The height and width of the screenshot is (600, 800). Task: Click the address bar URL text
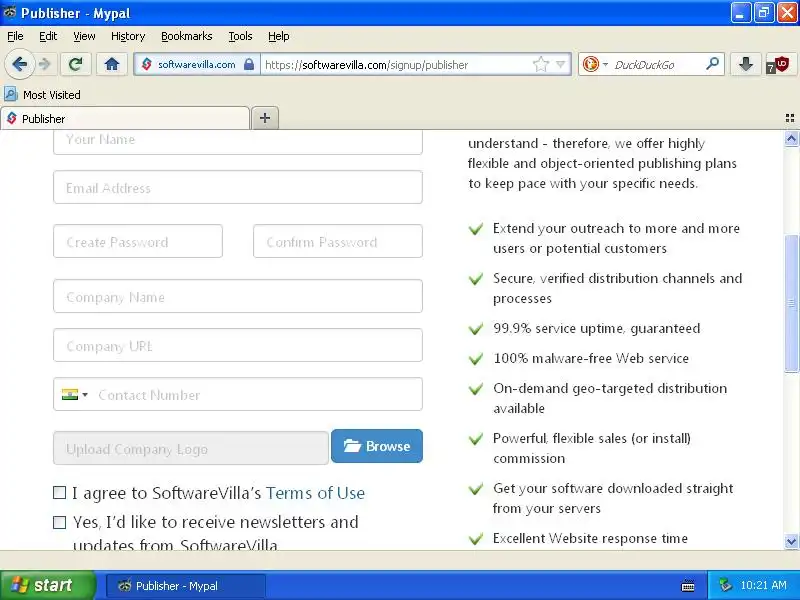[366, 65]
